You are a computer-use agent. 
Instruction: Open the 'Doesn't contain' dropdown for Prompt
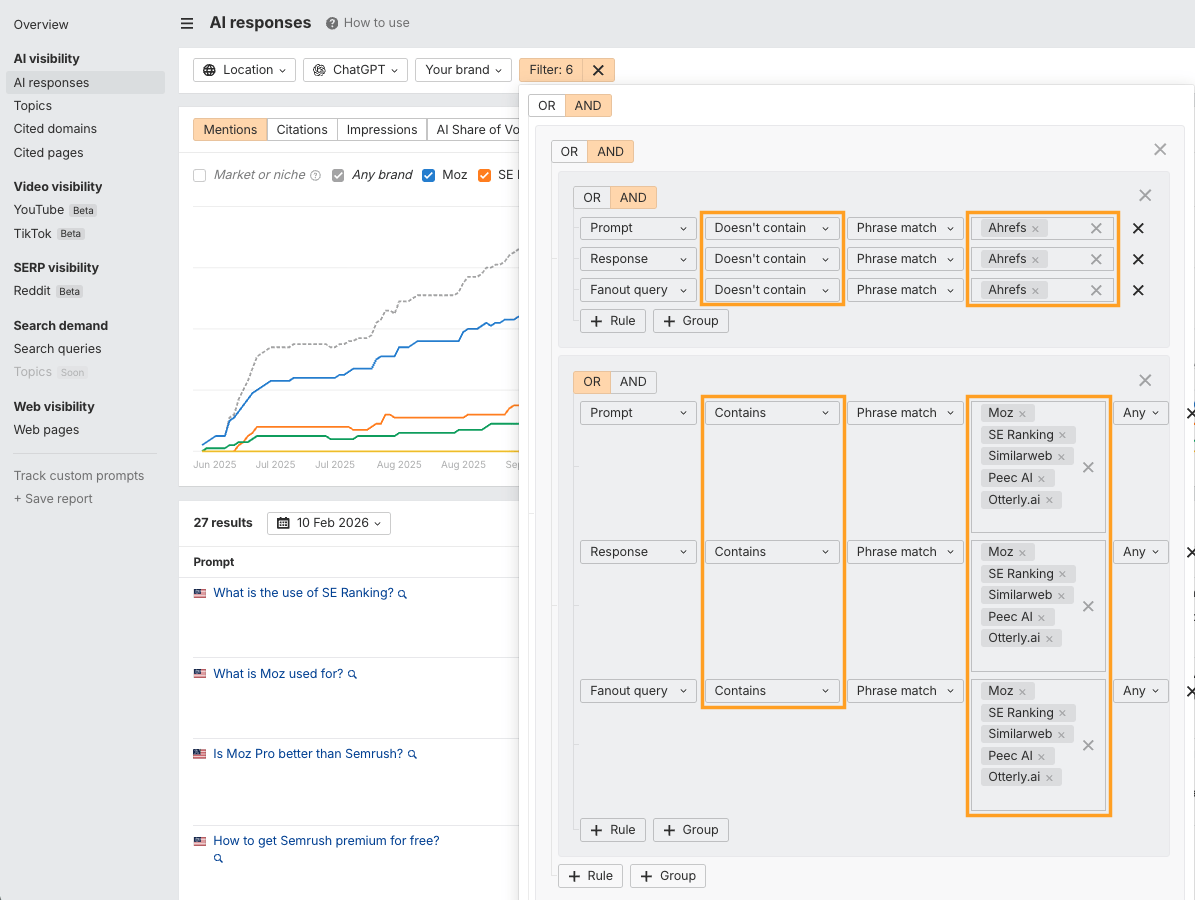(771, 227)
